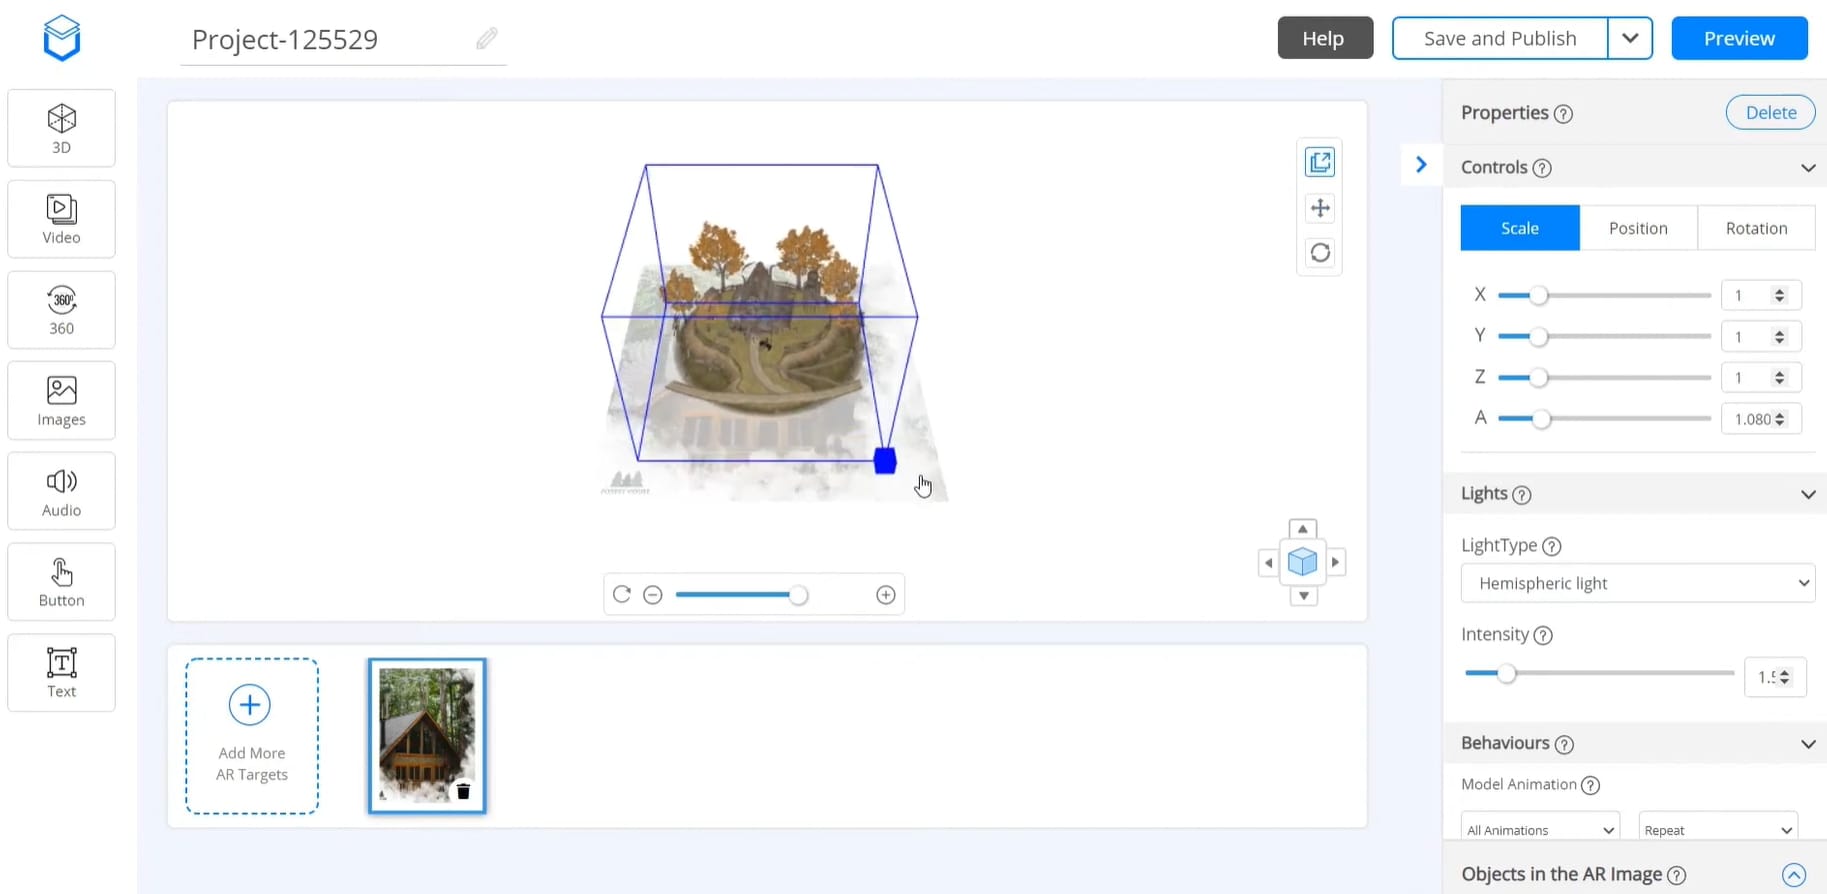The image size is (1827, 894).
Task: Click the Help button
Action: tap(1325, 38)
